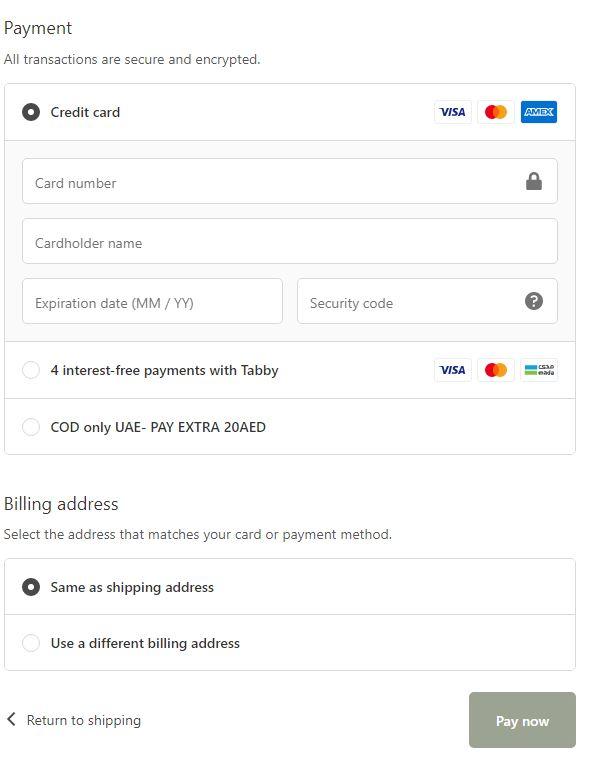Click the back chevron next to Return to shipping
Screen dimensions: 592x768
12,719
